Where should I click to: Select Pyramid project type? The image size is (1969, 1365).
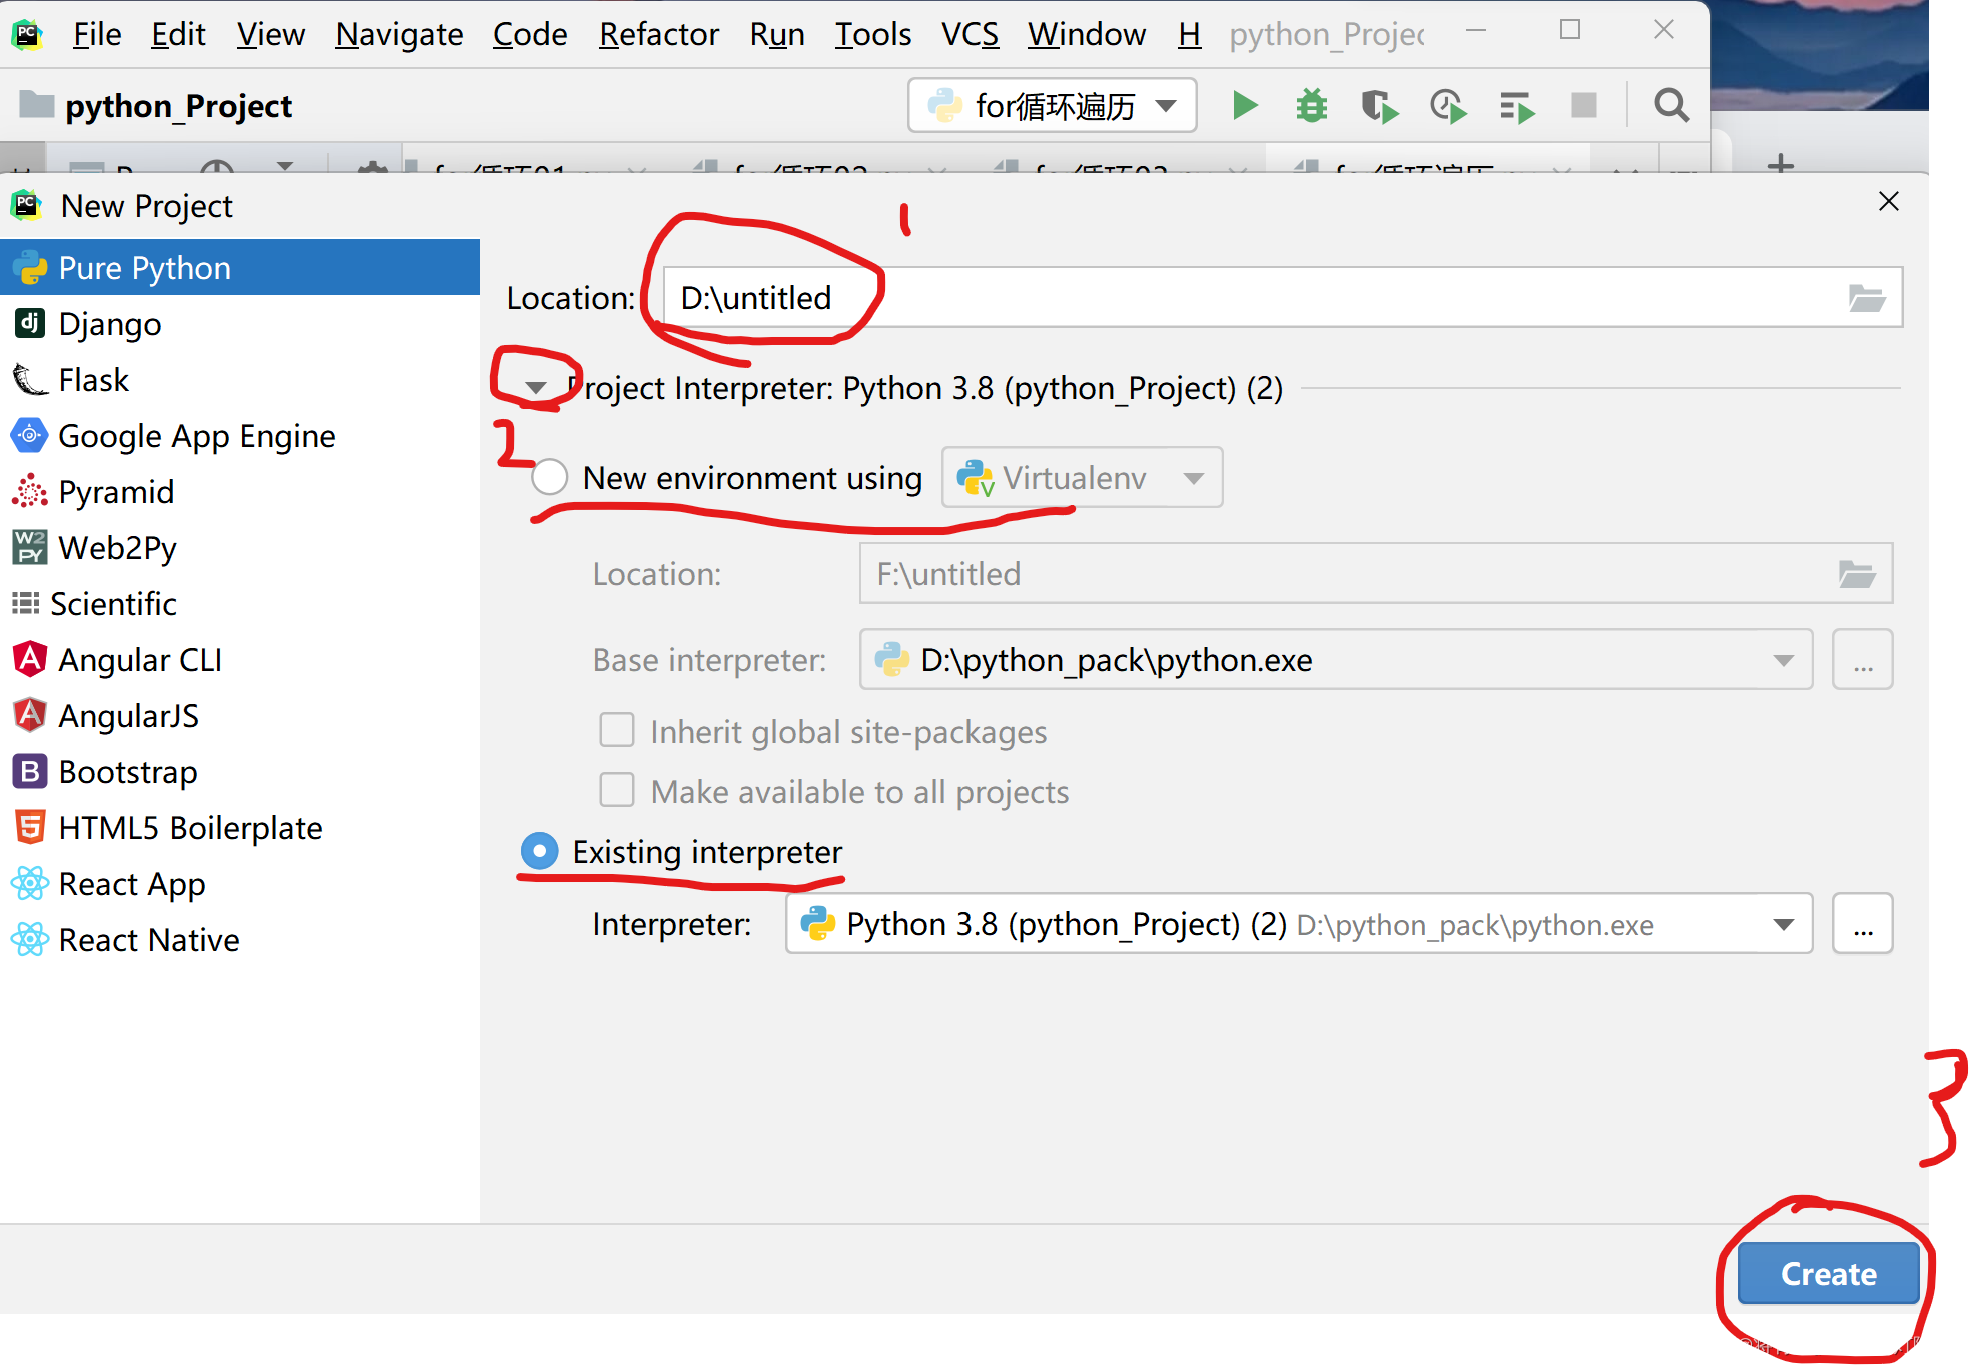[240, 492]
